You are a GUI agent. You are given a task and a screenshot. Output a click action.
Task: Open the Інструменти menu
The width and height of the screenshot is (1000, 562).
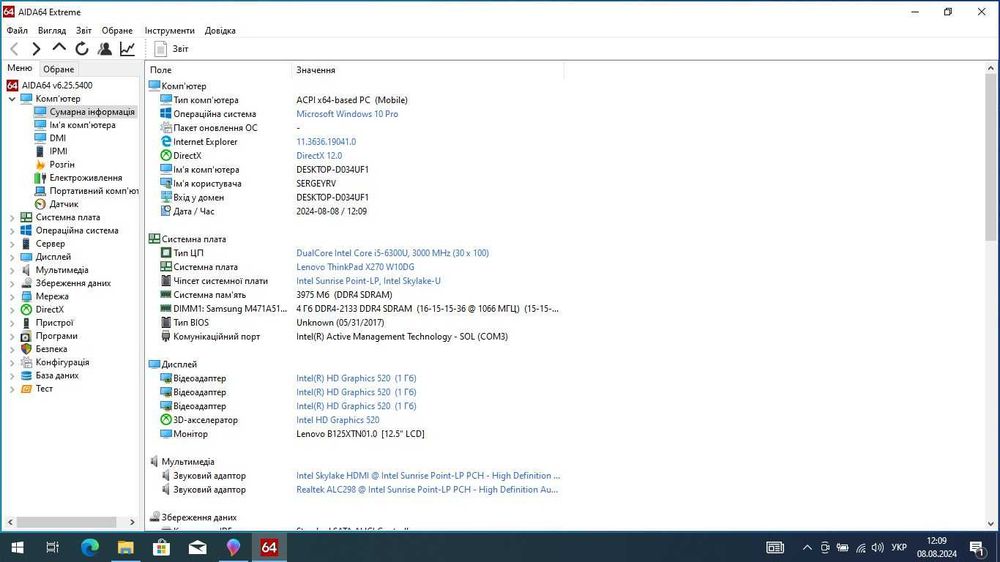170,30
